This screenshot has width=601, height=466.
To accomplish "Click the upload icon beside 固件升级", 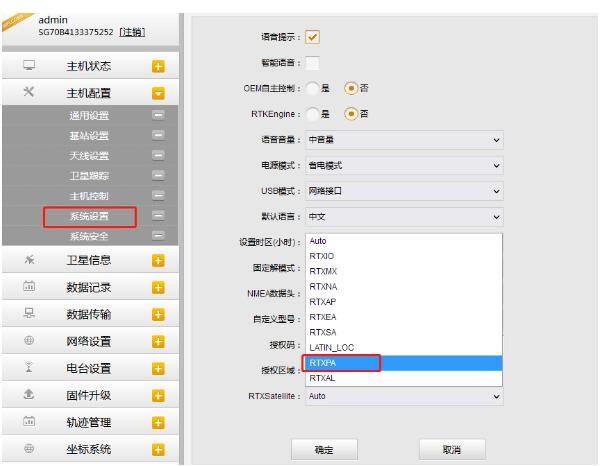I will (29, 394).
